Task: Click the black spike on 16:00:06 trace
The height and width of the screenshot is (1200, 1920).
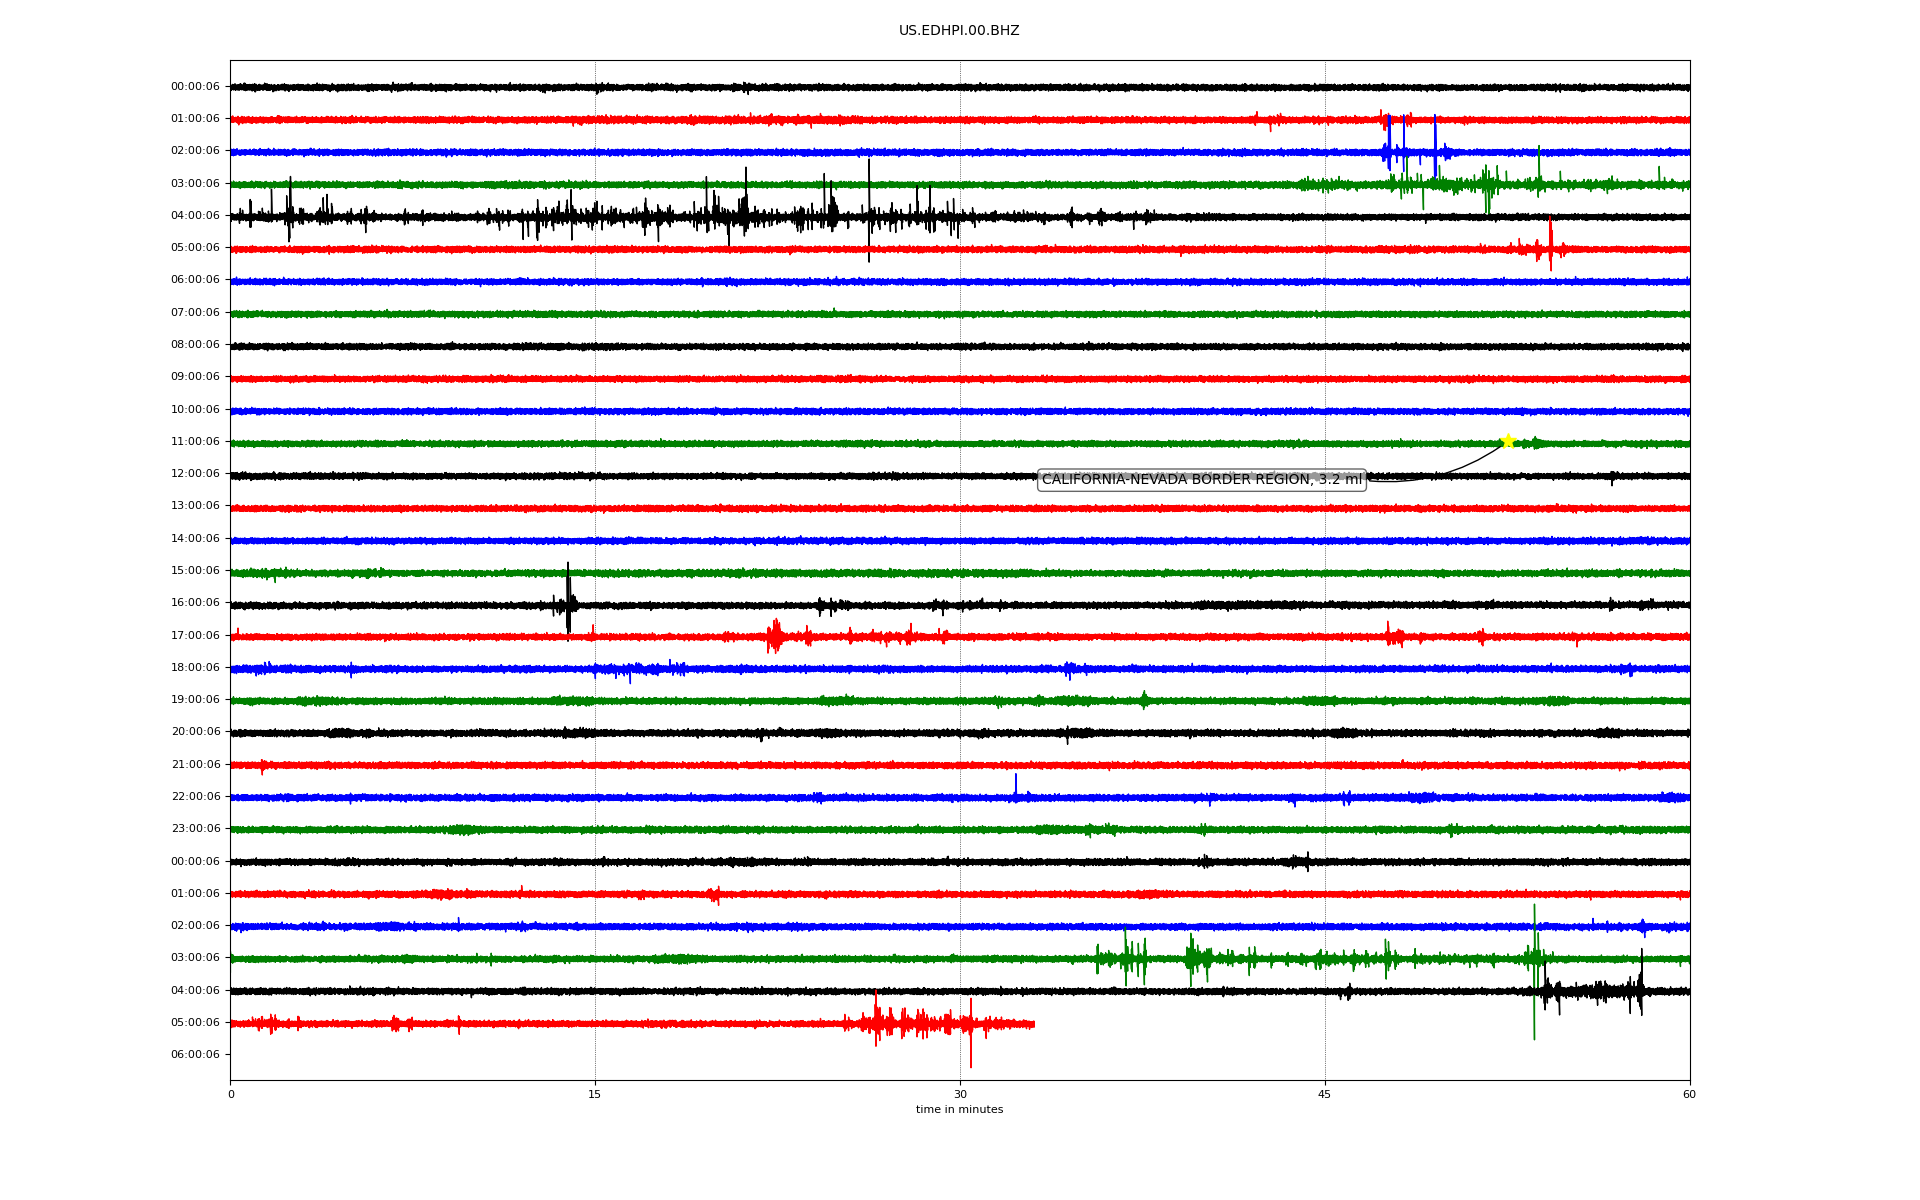Action: click(x=568, y=598)
